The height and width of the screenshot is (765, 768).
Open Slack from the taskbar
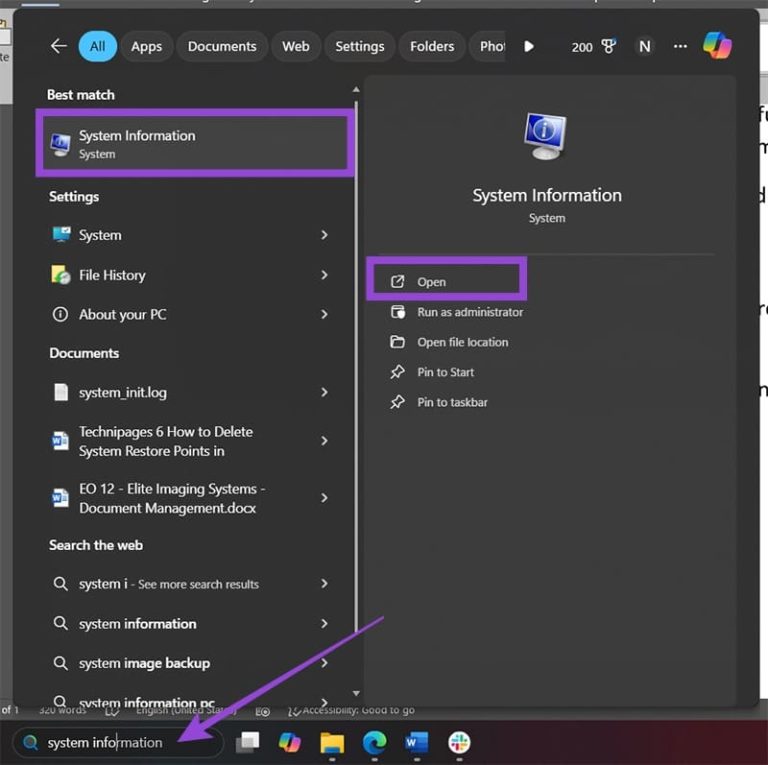(x=459, y=742)
